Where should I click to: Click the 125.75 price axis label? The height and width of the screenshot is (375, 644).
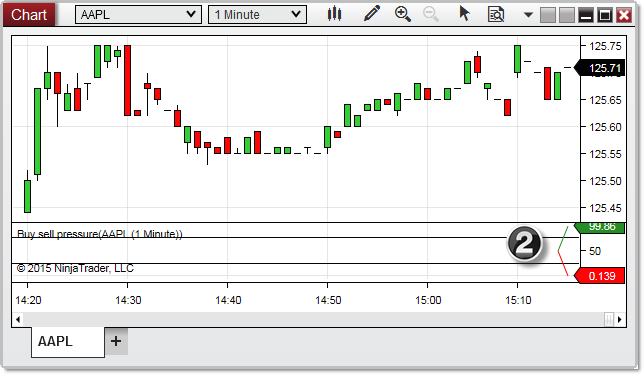pos(605,46)
